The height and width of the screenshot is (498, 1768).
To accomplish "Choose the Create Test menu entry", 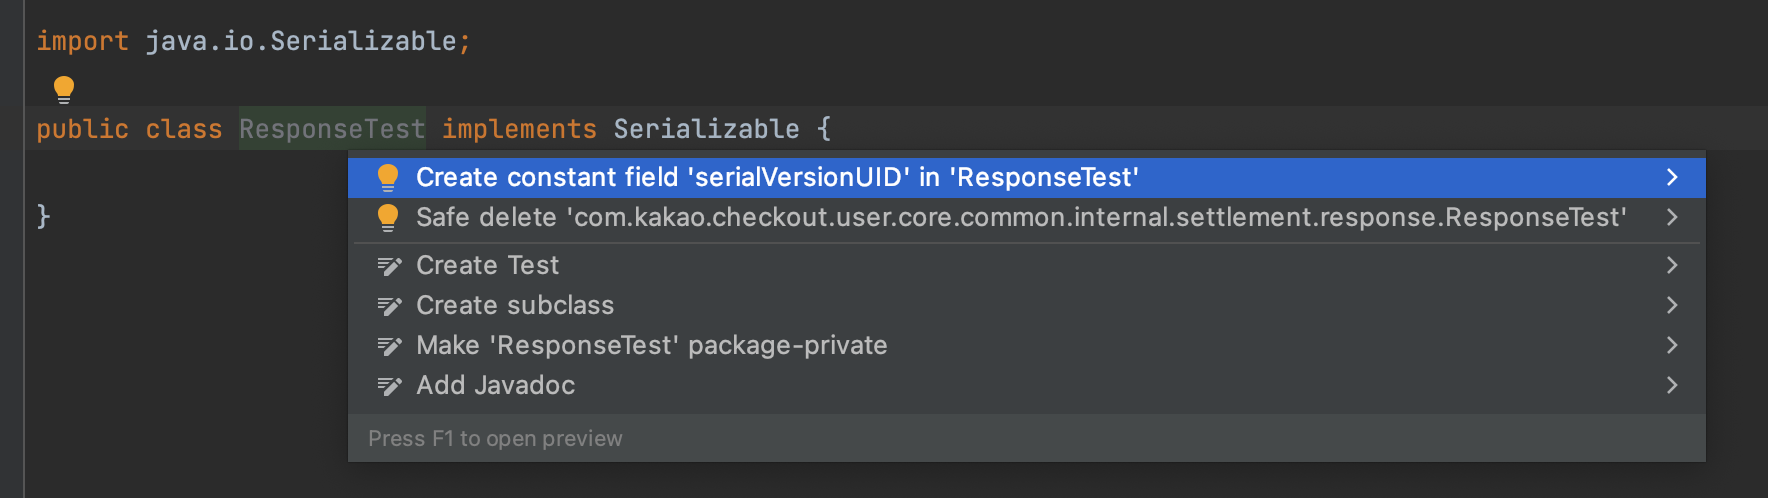I will click(x=487, y=266).
